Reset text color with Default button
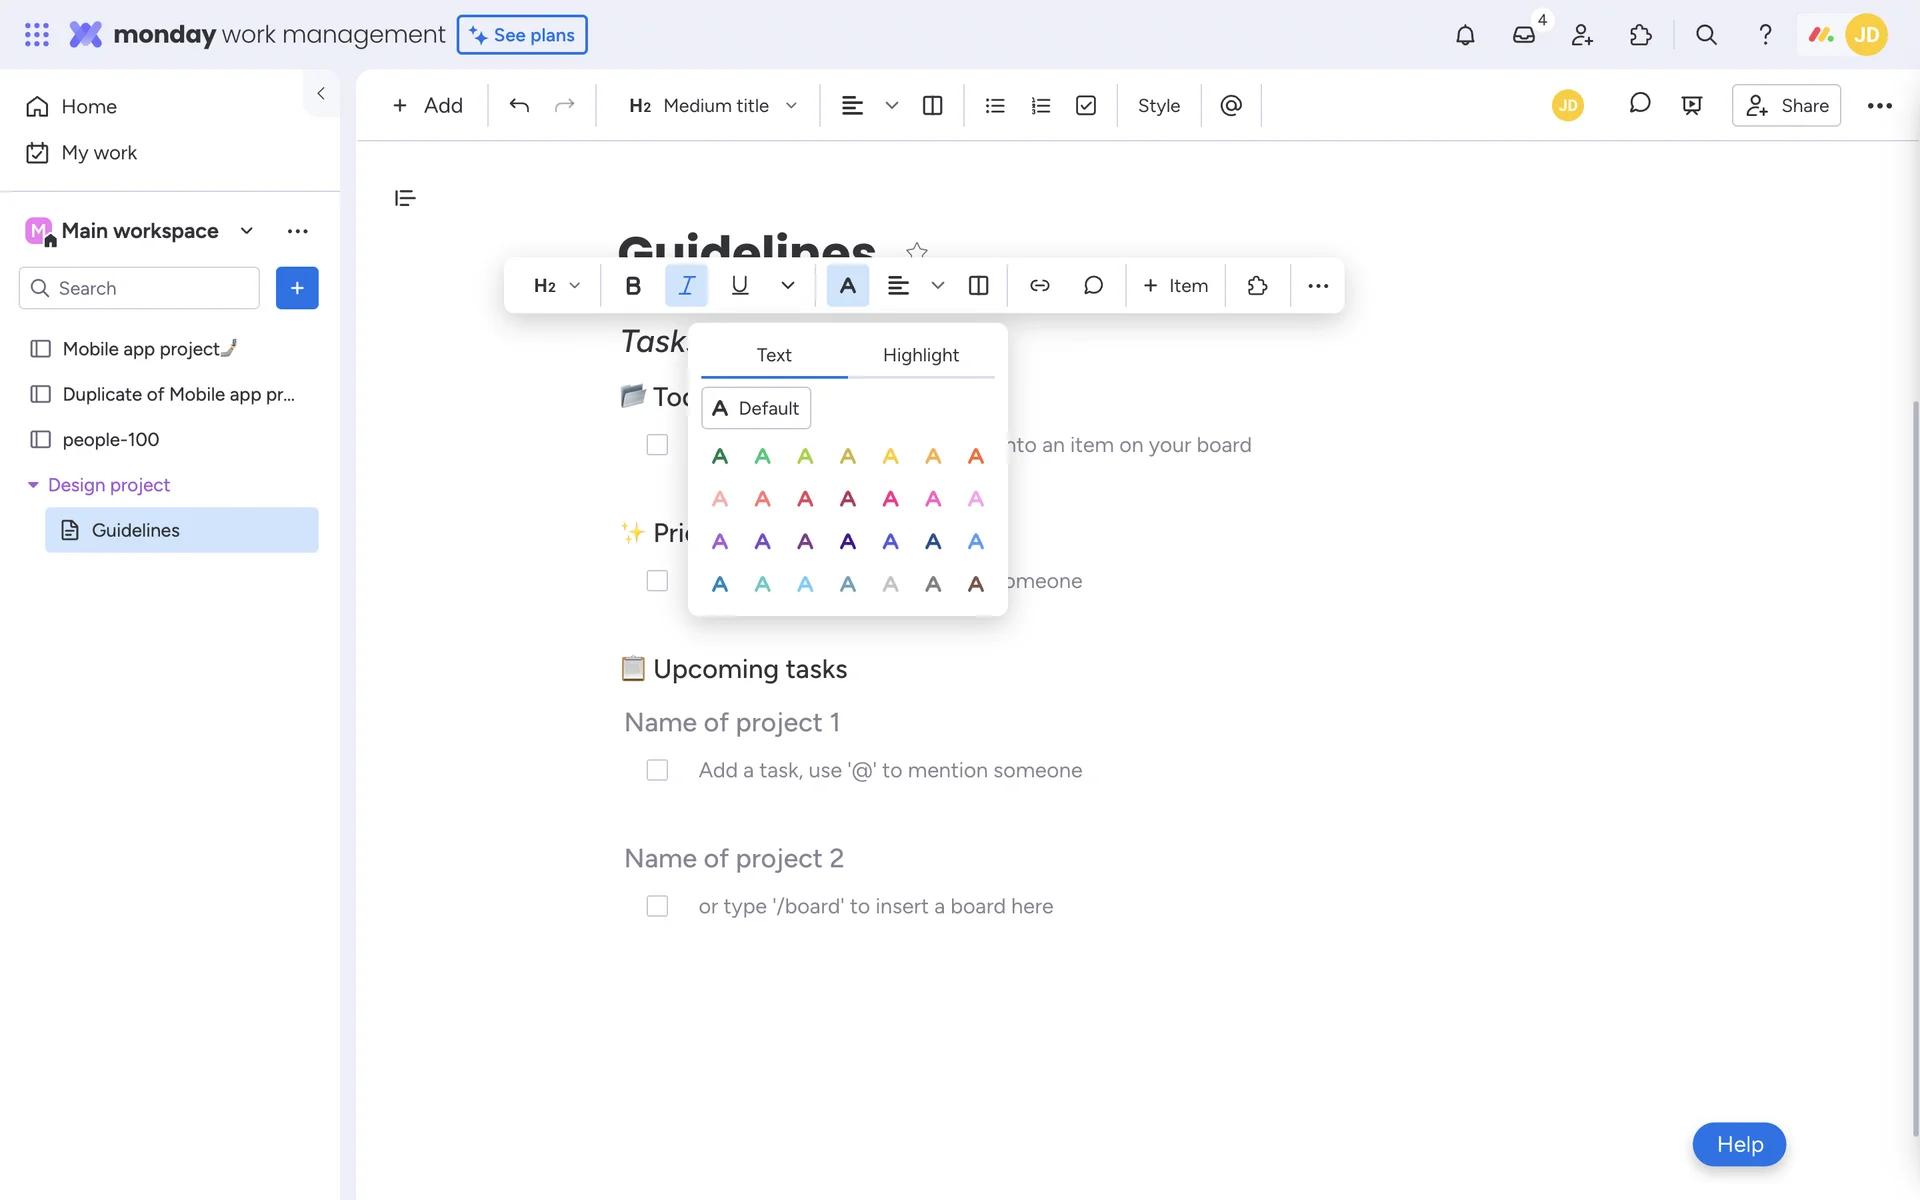 [x=756, y=408]
